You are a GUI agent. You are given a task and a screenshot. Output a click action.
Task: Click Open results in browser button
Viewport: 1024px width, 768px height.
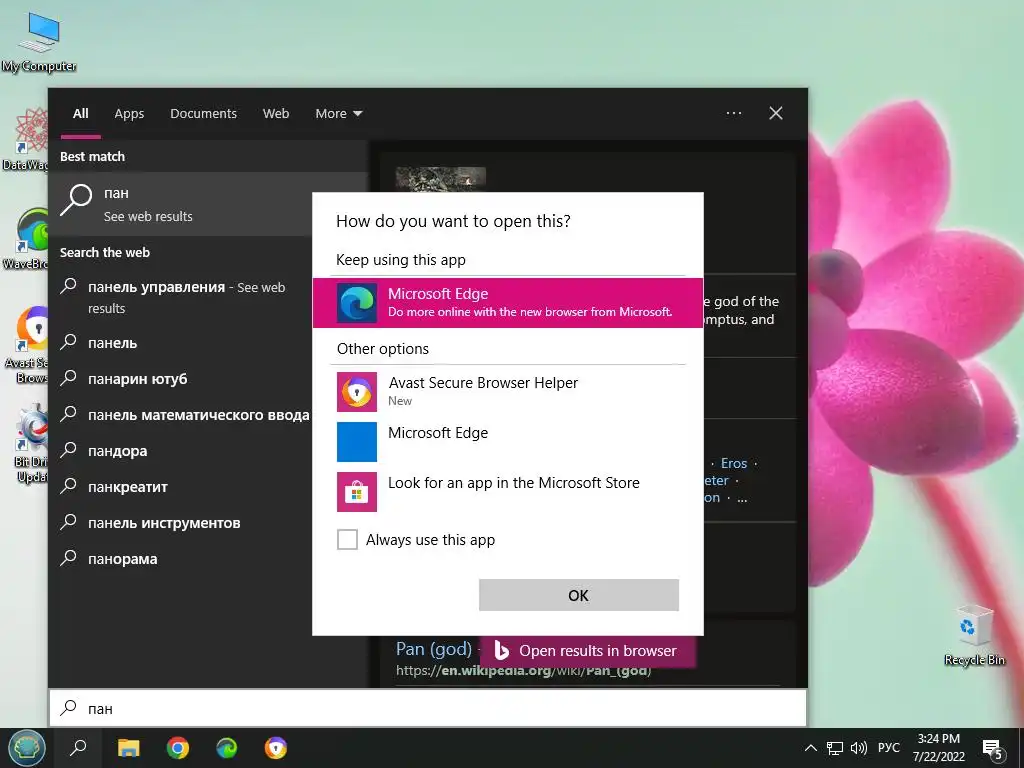click(588, 650)
